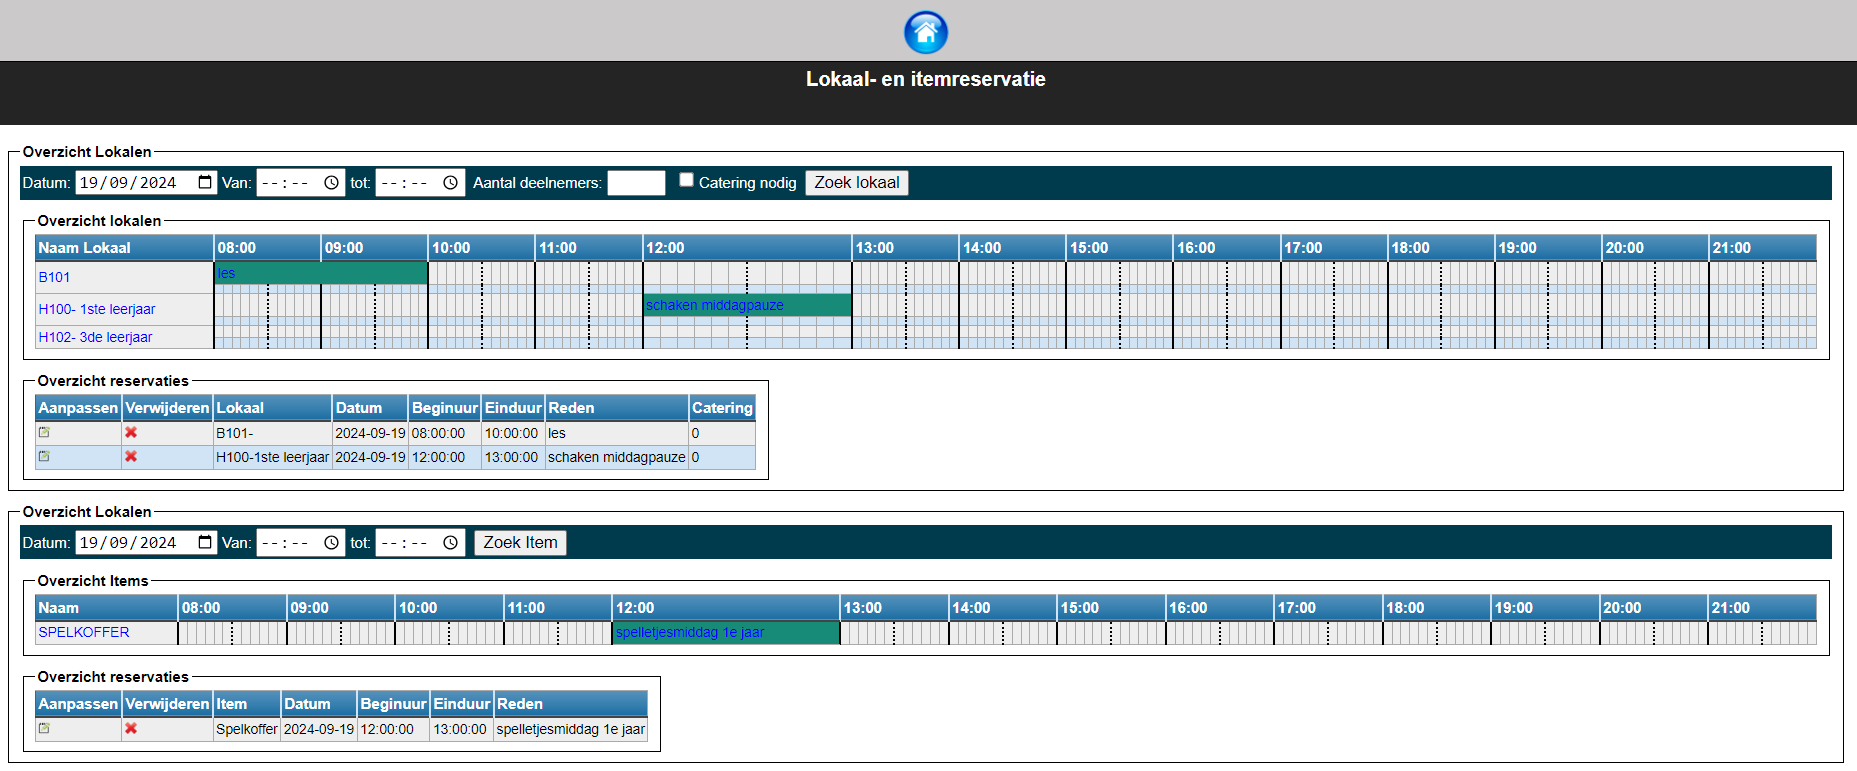The width and height of the screenshot is (1857, 771).
Task: Click the 12:00 header in lokalen timeline
Action: (747, 248)
